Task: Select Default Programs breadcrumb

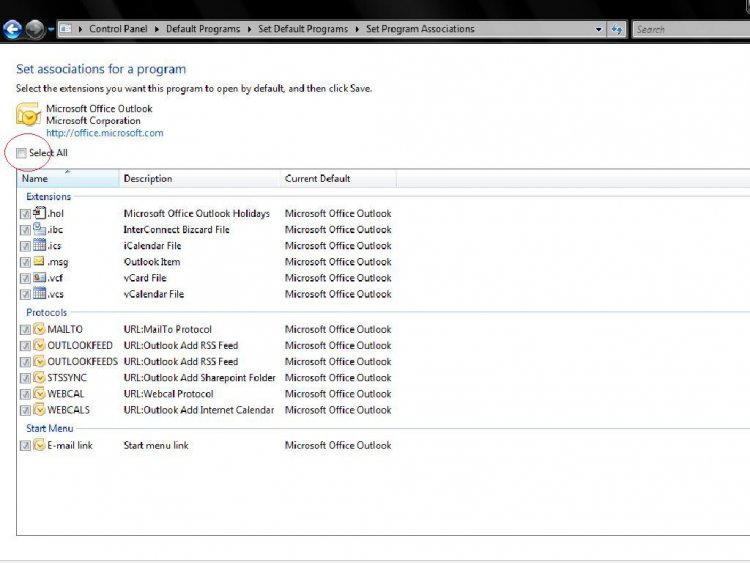Action: pyautogui.click(x=203, y=29)
